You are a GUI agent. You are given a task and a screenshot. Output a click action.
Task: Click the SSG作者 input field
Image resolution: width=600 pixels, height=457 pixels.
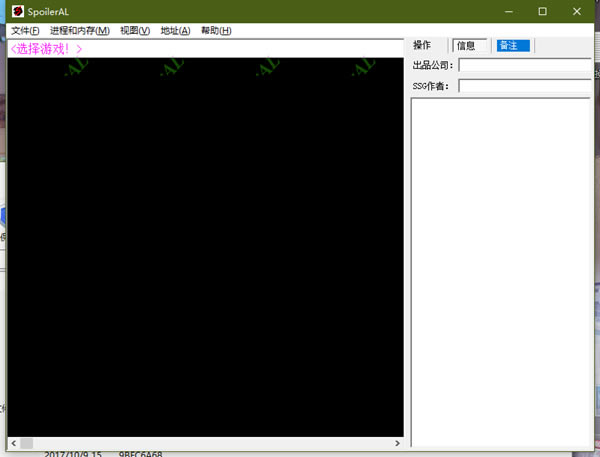tap(525, 86)
